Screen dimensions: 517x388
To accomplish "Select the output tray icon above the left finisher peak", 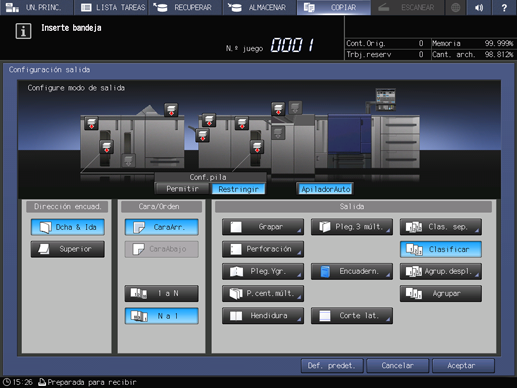I will pyautogui.click(x=171, y=110).
